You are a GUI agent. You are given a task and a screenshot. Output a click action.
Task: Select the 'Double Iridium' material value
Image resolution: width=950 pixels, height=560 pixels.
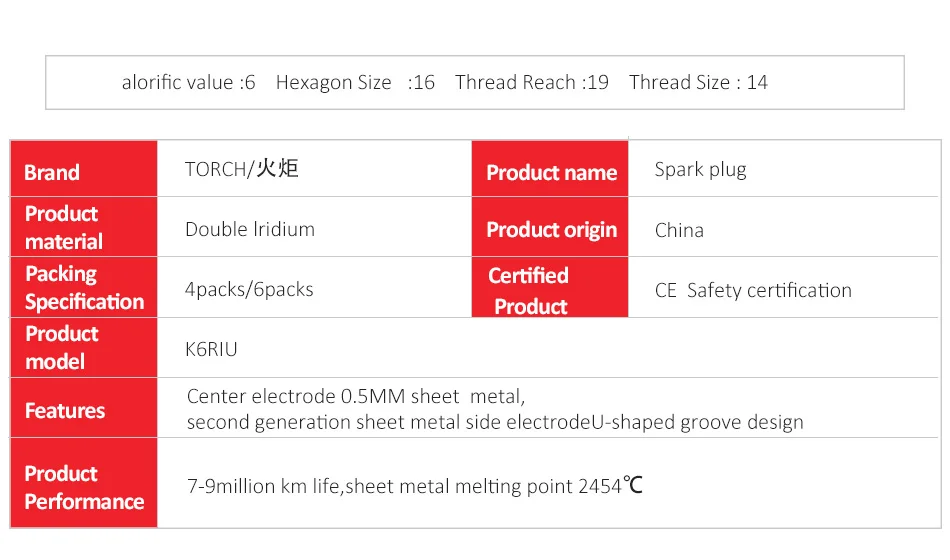(250, 229)
